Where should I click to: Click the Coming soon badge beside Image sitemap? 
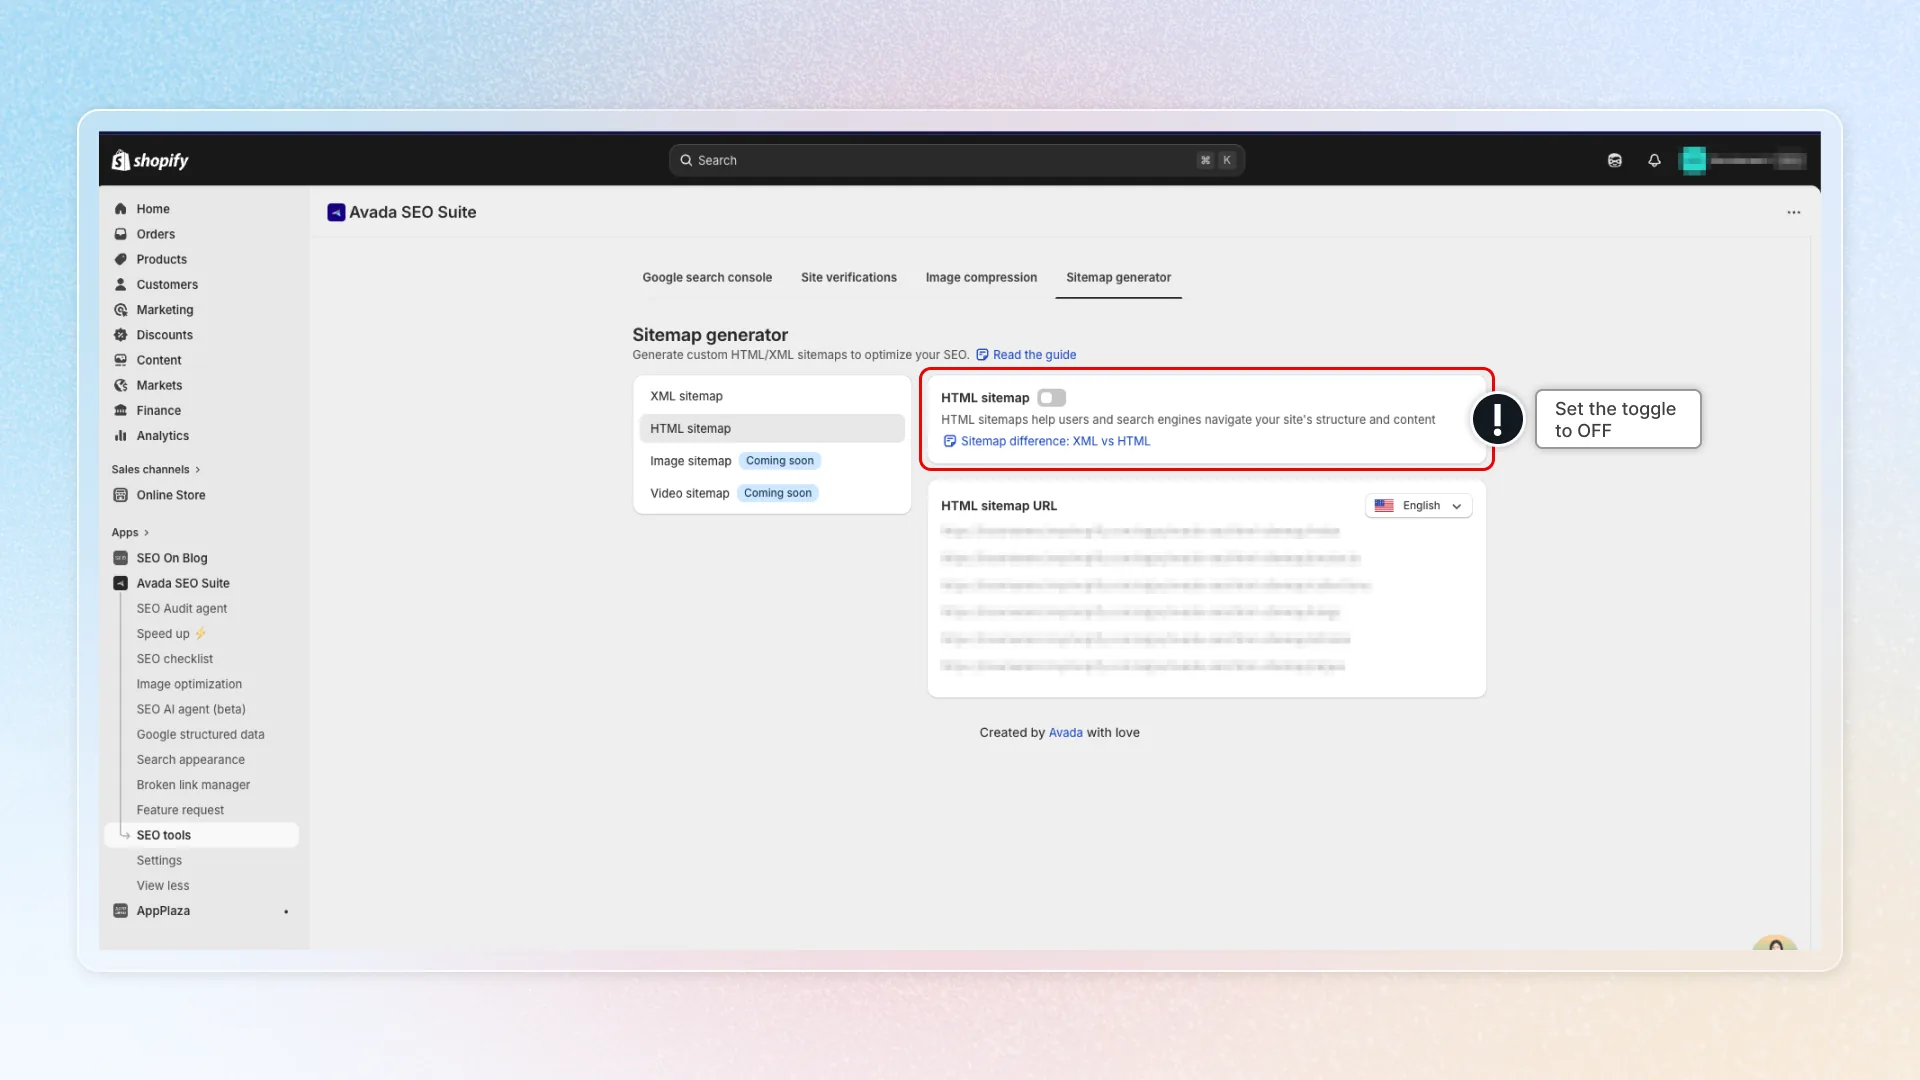[x=780, y=461]
